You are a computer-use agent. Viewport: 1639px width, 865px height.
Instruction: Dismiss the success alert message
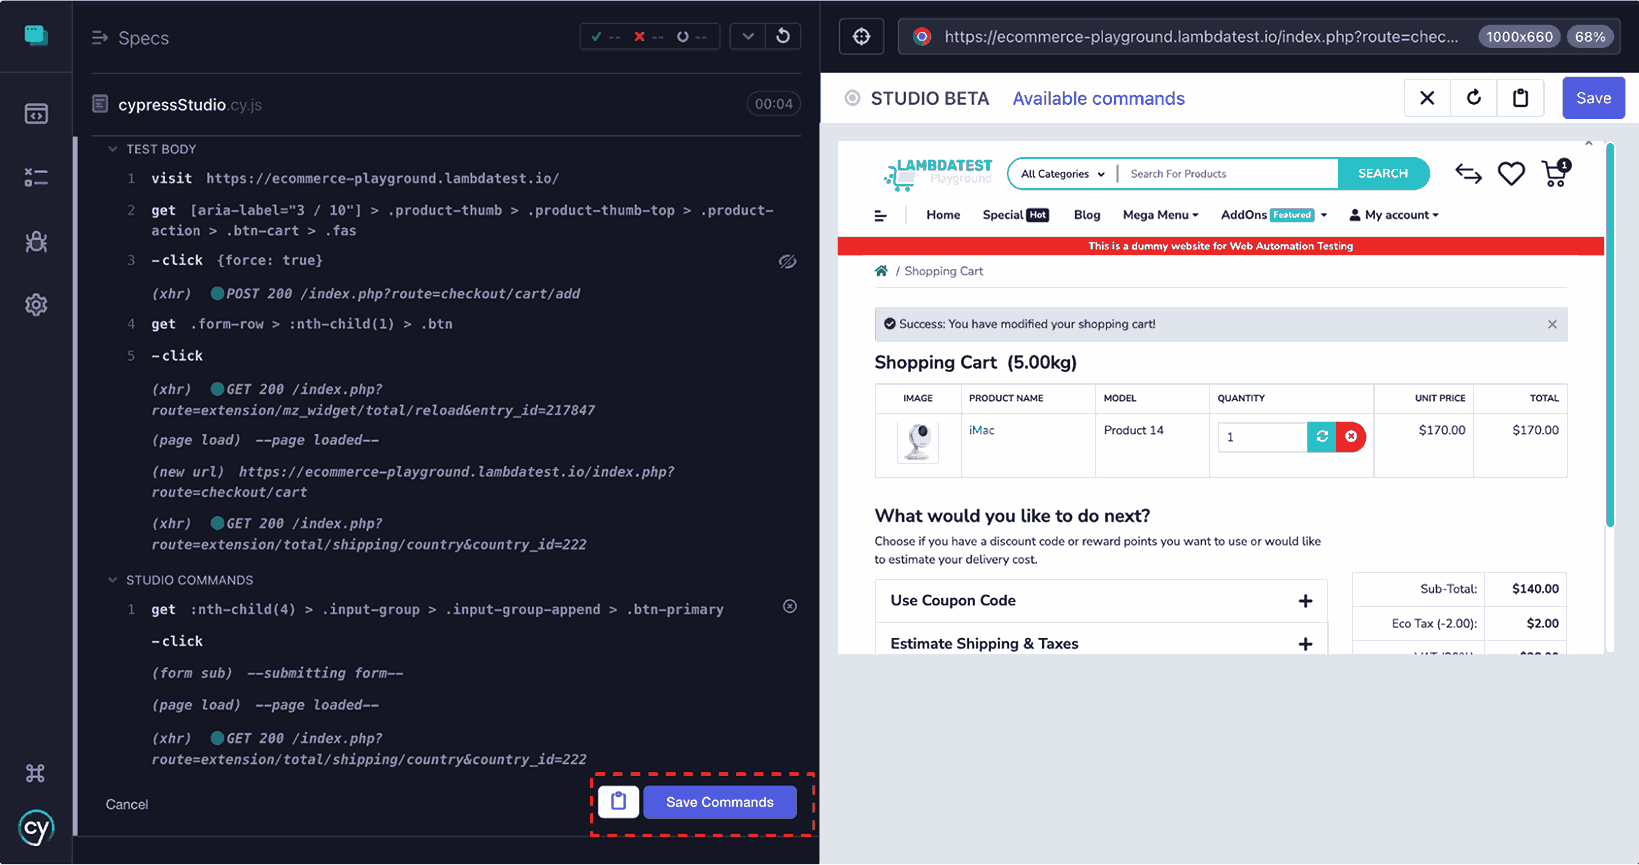tap(1552, 324)
